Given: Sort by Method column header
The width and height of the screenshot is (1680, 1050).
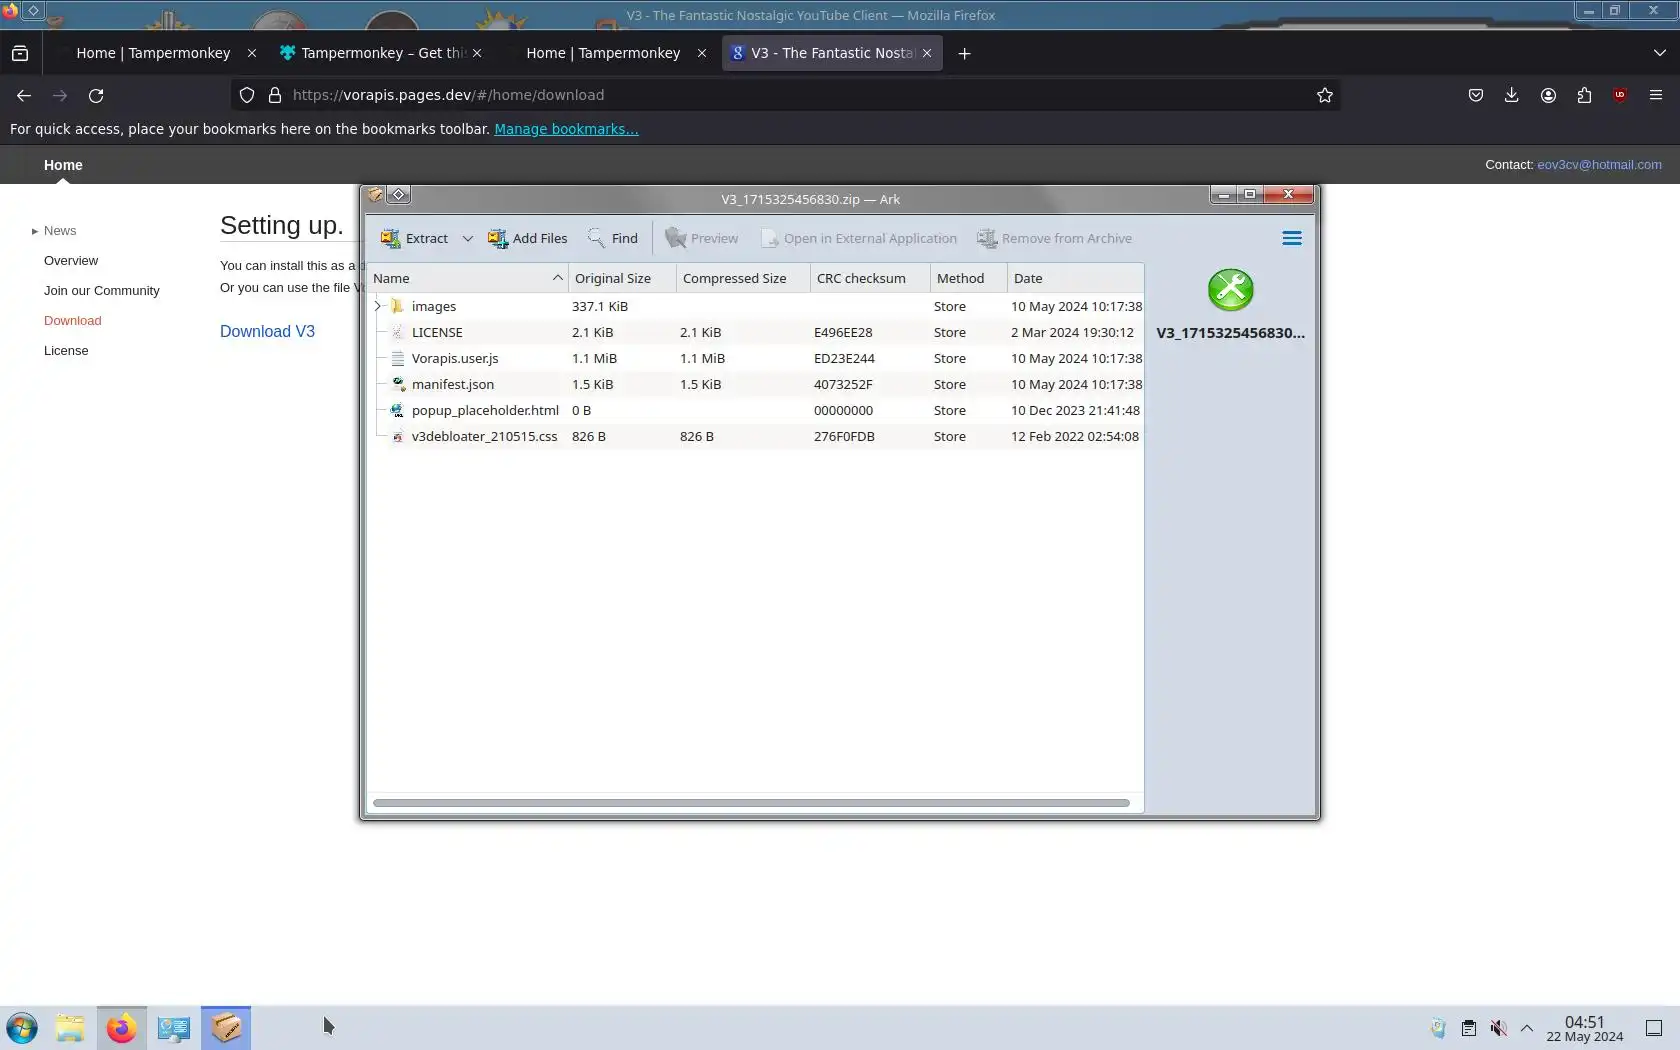Looking at the screenshot, I should pyautogui.click(x=968, y=278).
